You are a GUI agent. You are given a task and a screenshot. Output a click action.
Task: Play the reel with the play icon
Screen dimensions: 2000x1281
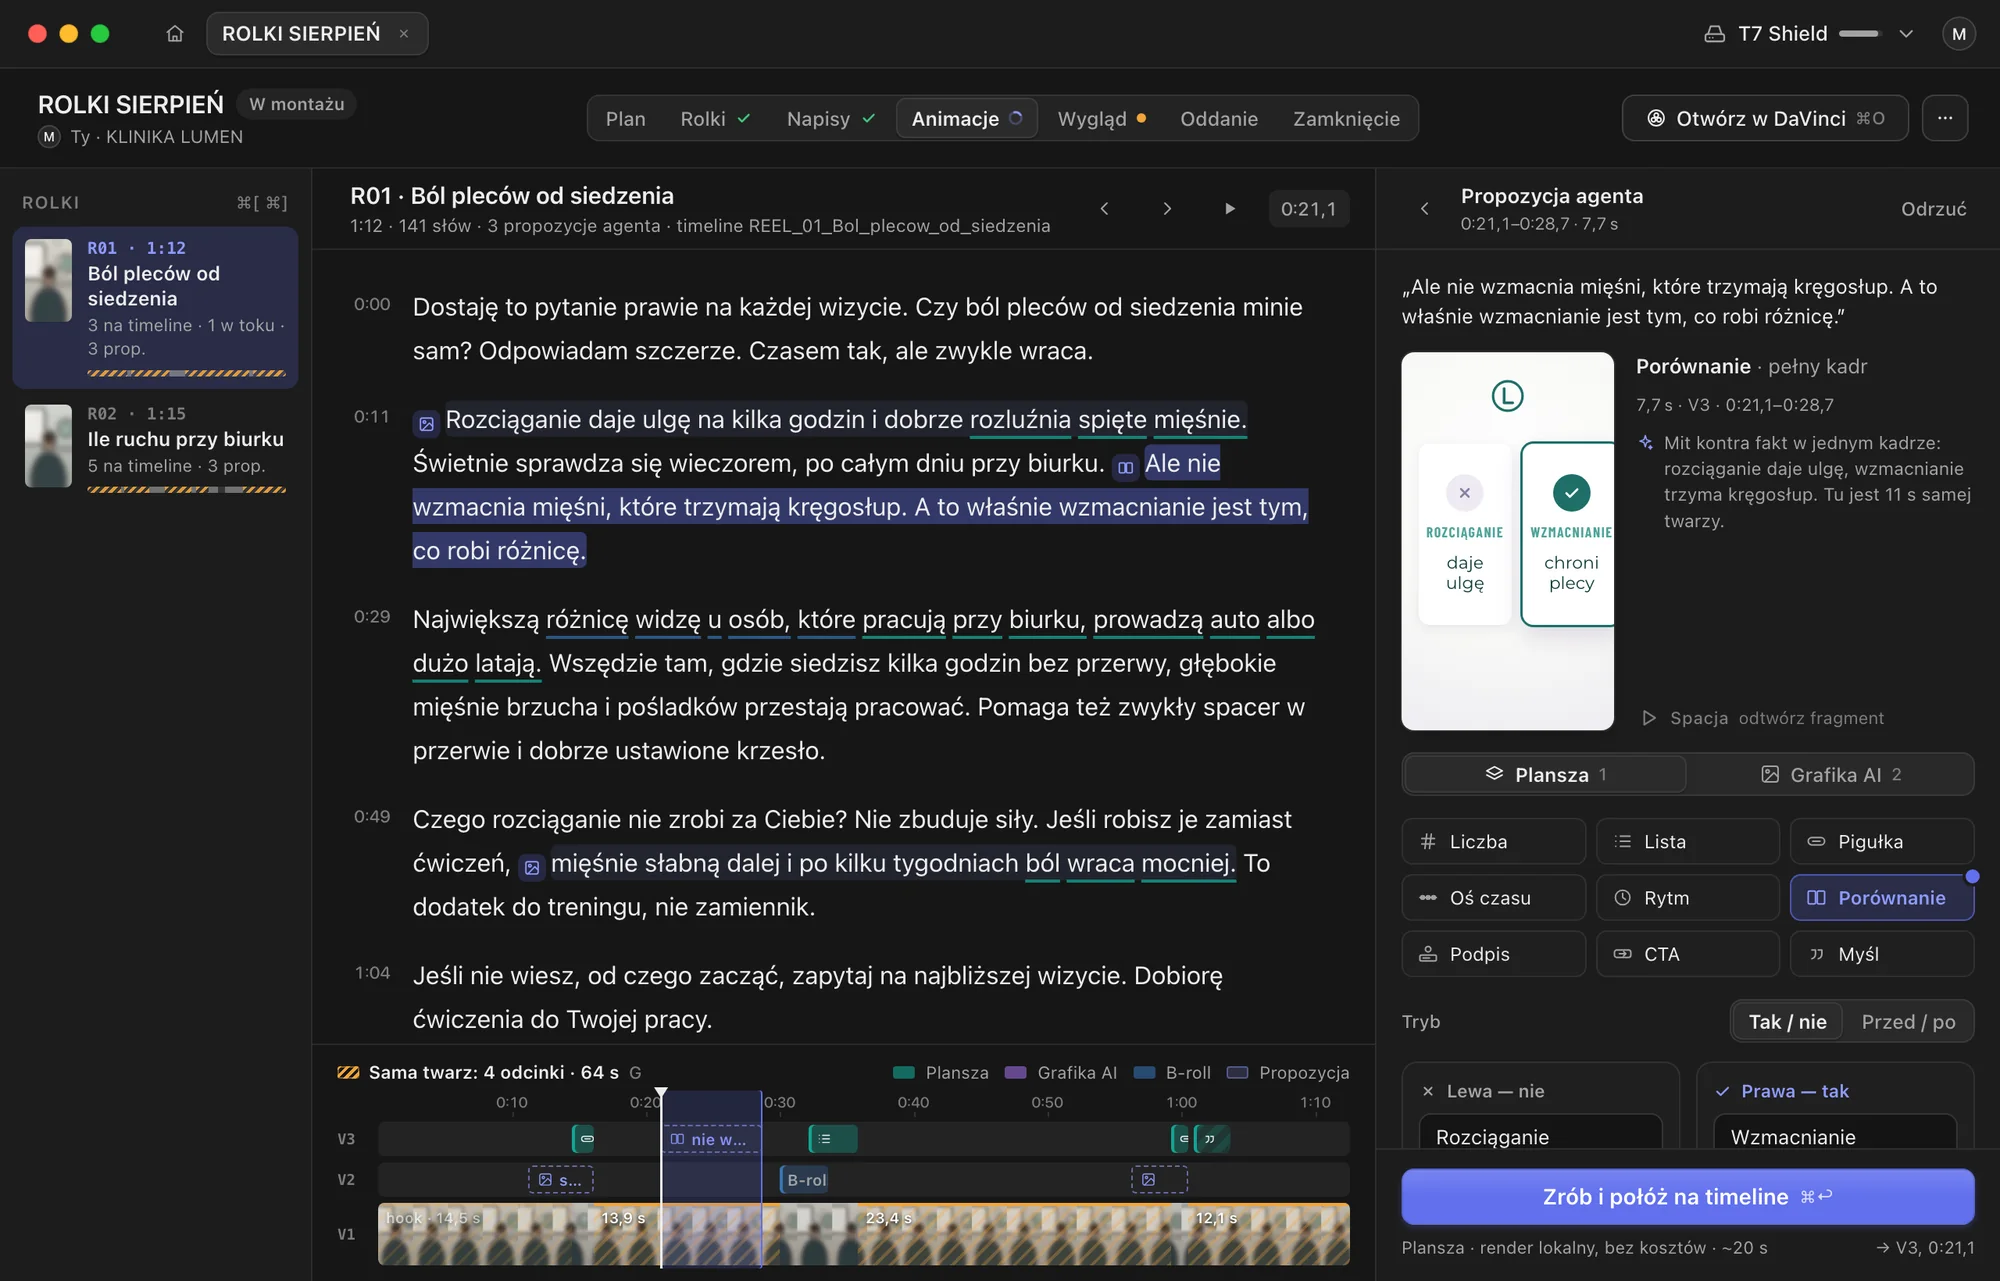1230,209
